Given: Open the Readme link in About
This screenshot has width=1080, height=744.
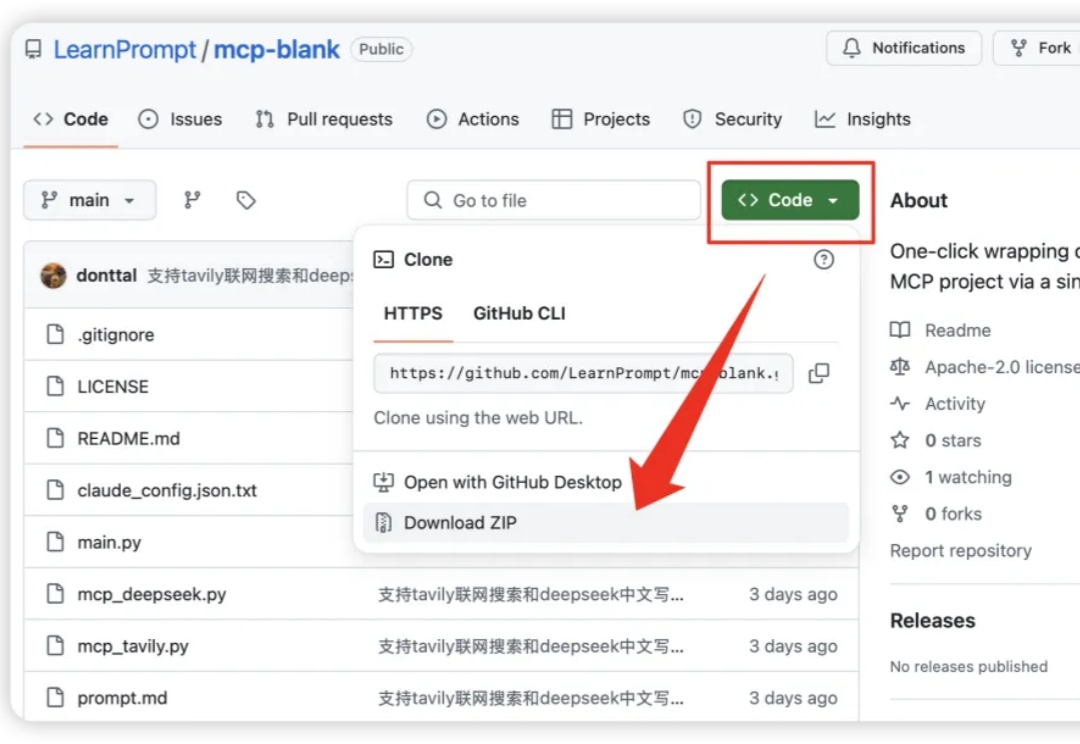Looking at the screenshot, I should click(958, 331).
